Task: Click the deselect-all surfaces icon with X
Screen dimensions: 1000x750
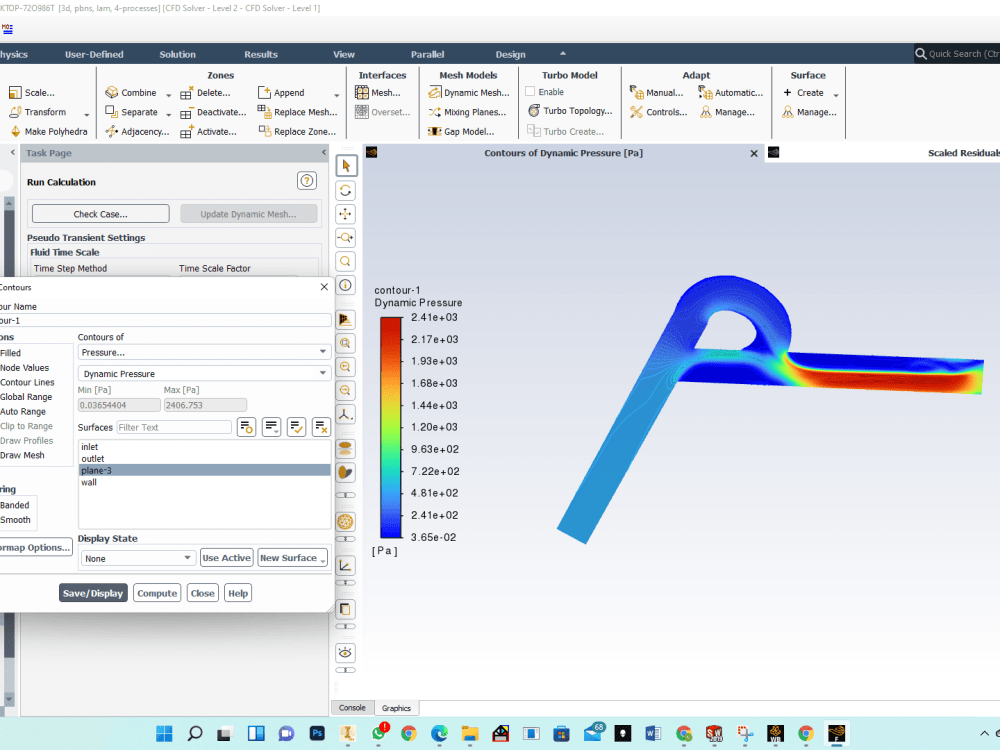Action: (322, 428)
